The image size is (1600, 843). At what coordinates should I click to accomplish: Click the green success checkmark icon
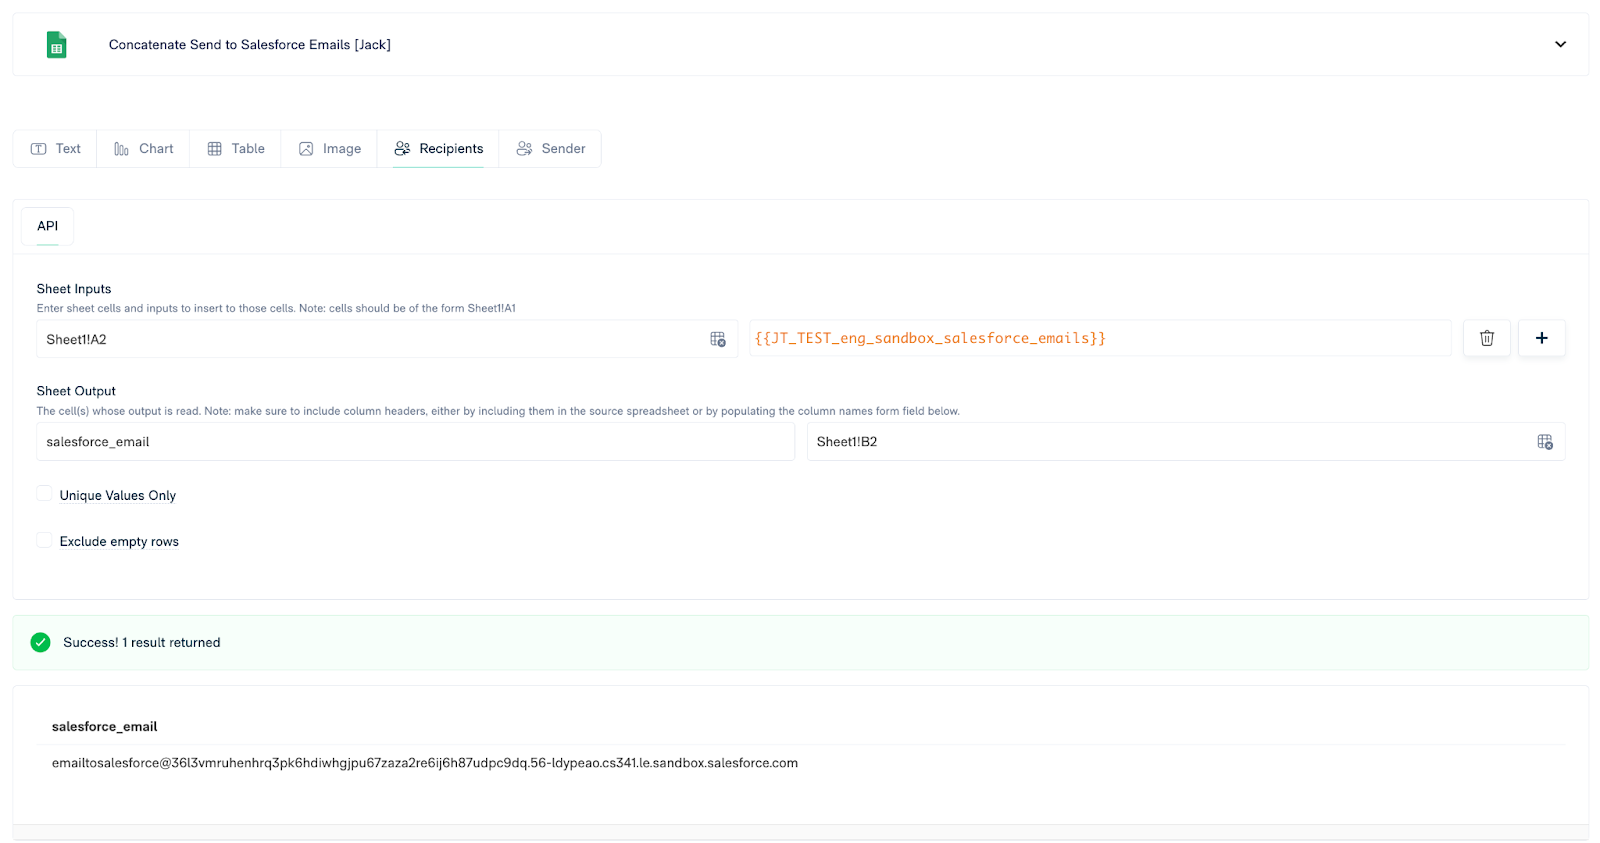40,642
